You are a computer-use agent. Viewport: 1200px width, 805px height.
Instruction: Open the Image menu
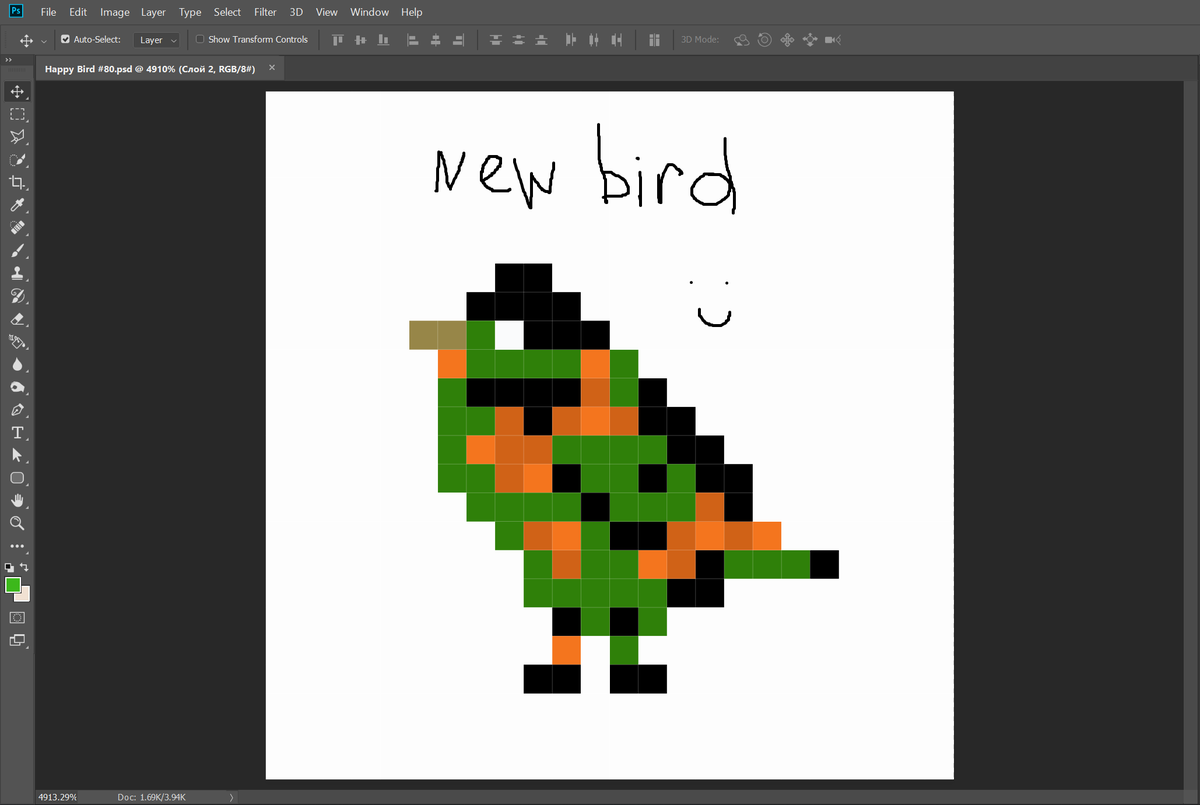click(115, 12)
